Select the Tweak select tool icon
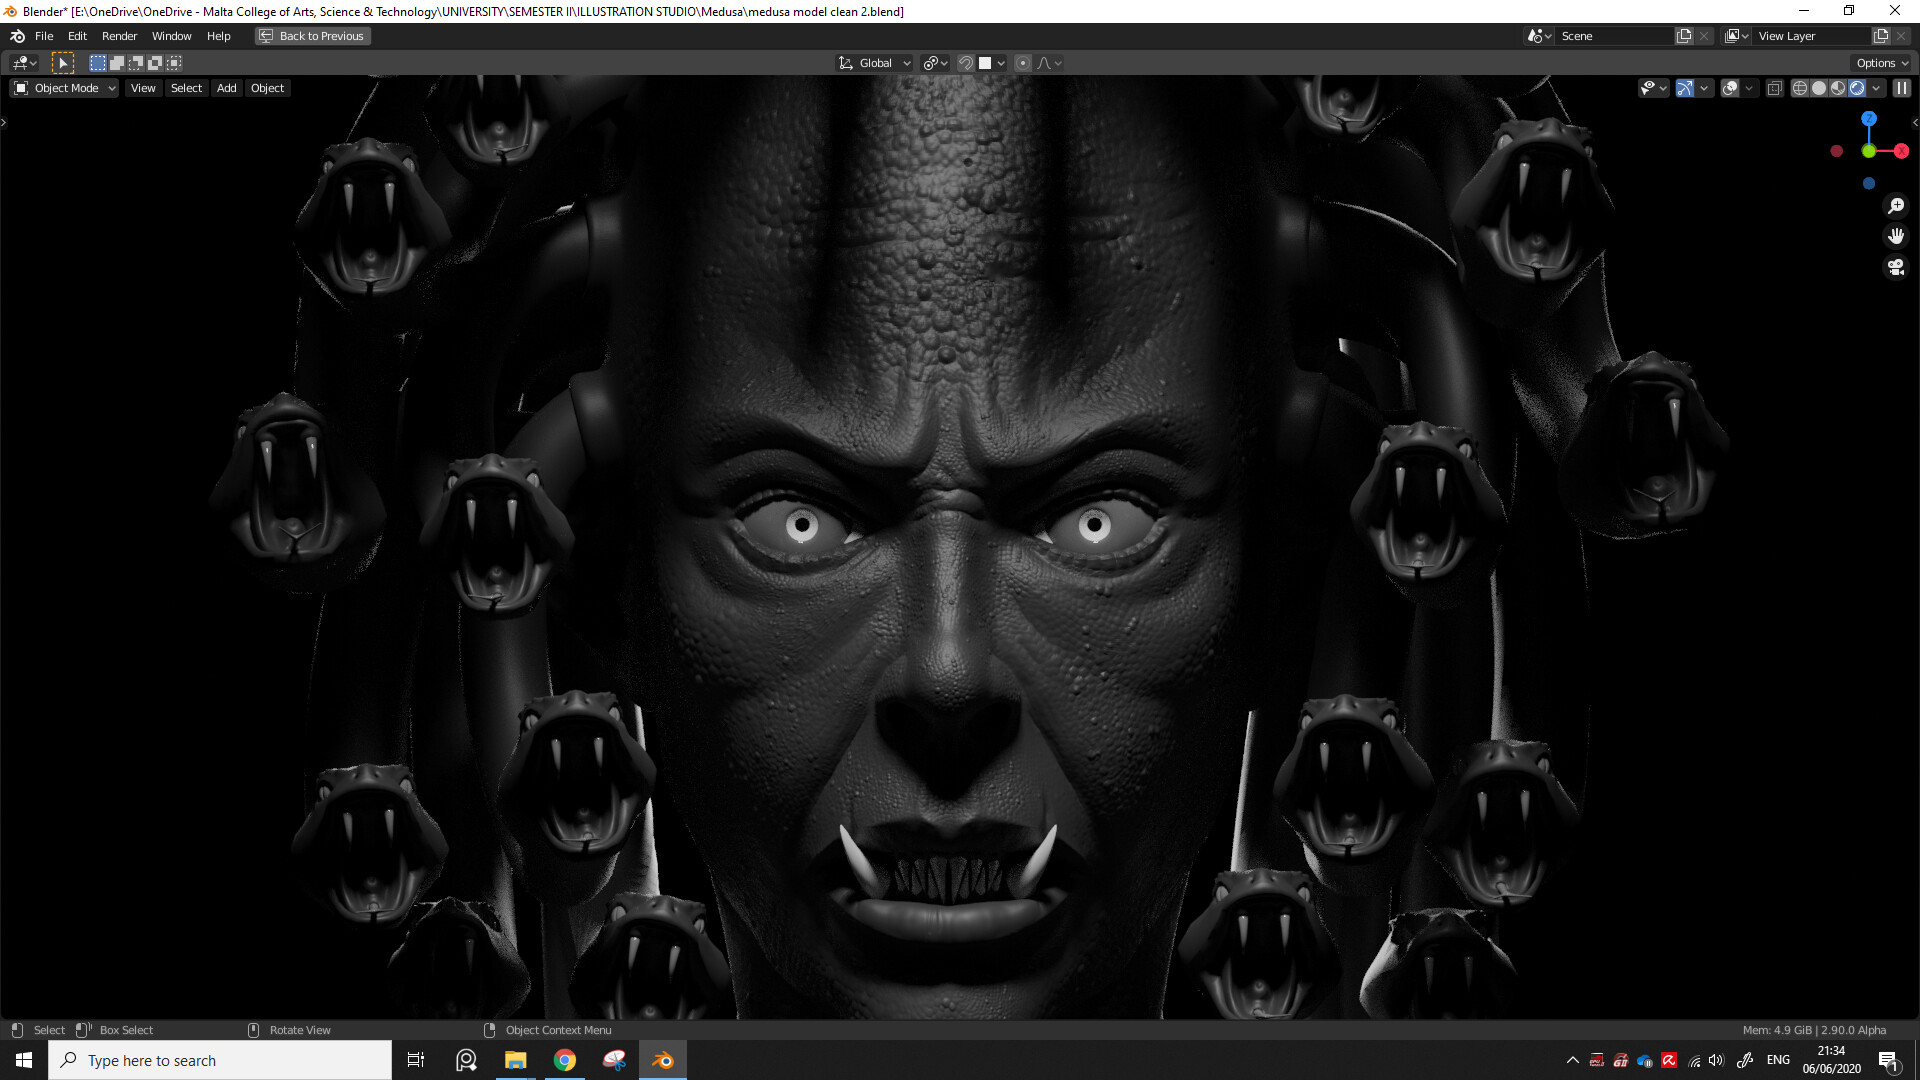1920x1080 pixels. click(x=63, y=63)
